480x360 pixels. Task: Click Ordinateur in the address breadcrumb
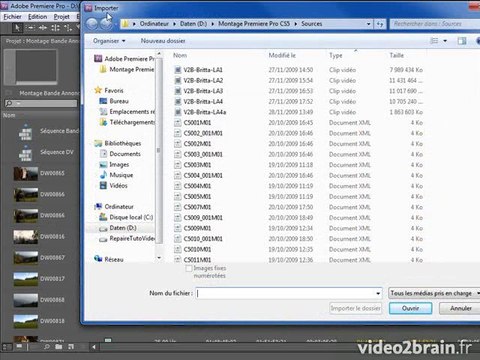pyautogui.click(x=154, y=24)
